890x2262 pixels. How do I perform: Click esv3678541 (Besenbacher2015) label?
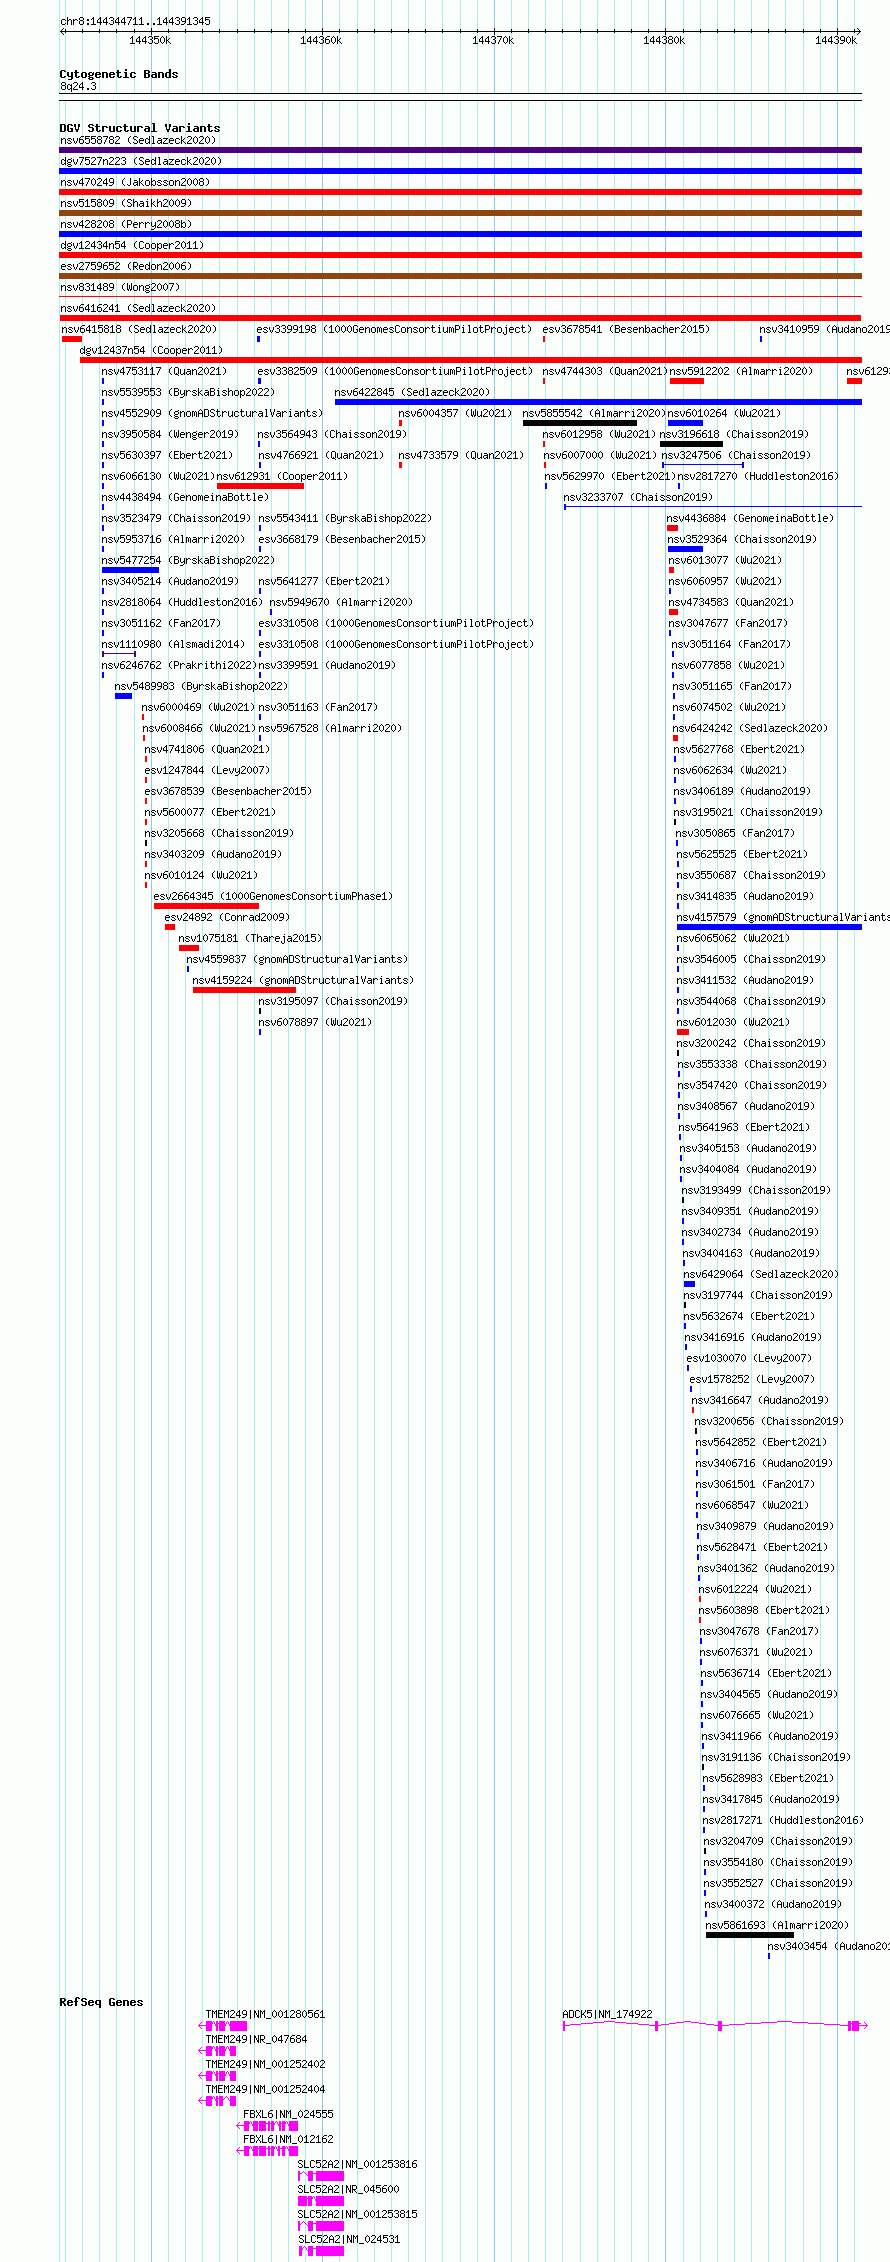tap(626, 330)
